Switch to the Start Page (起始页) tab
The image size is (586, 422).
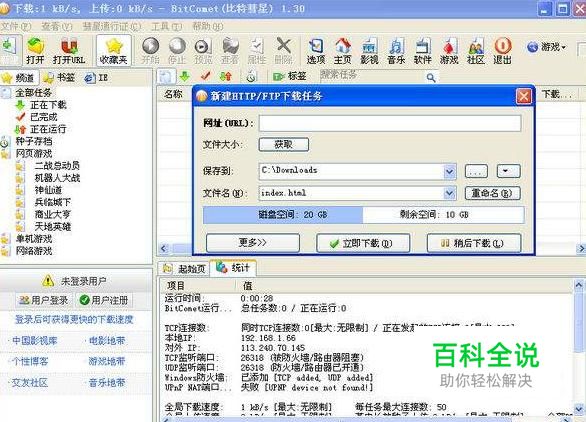(184, 268)
